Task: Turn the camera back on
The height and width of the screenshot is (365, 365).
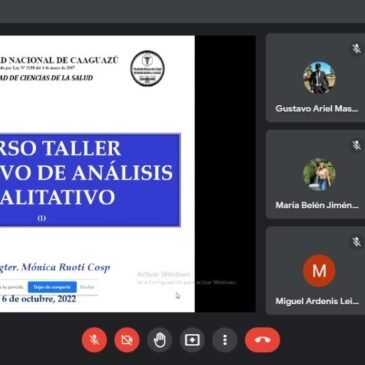Action: tap(127, 340)
